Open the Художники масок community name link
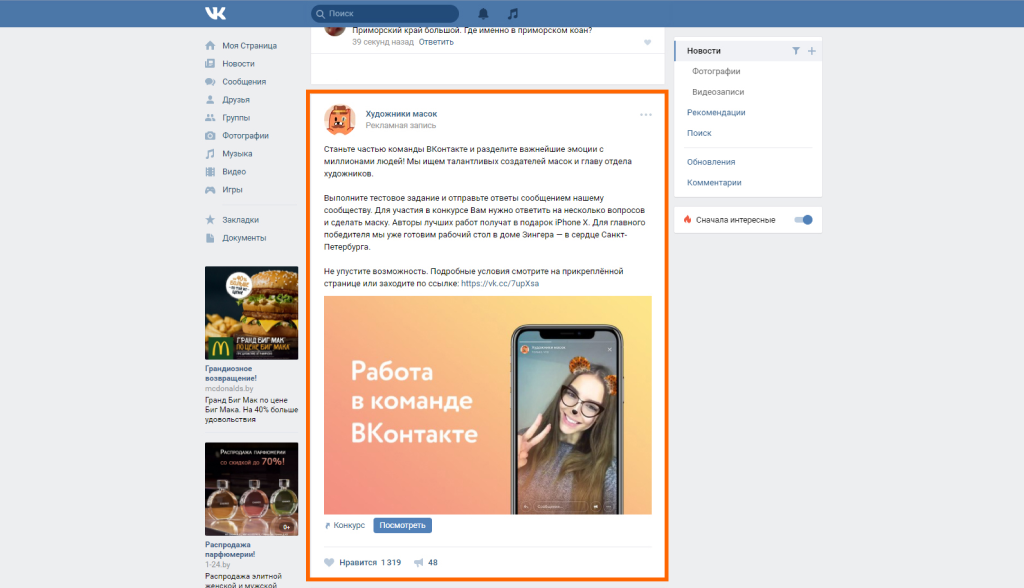This screenshot has height=588, width=1024. coord(401,114)
